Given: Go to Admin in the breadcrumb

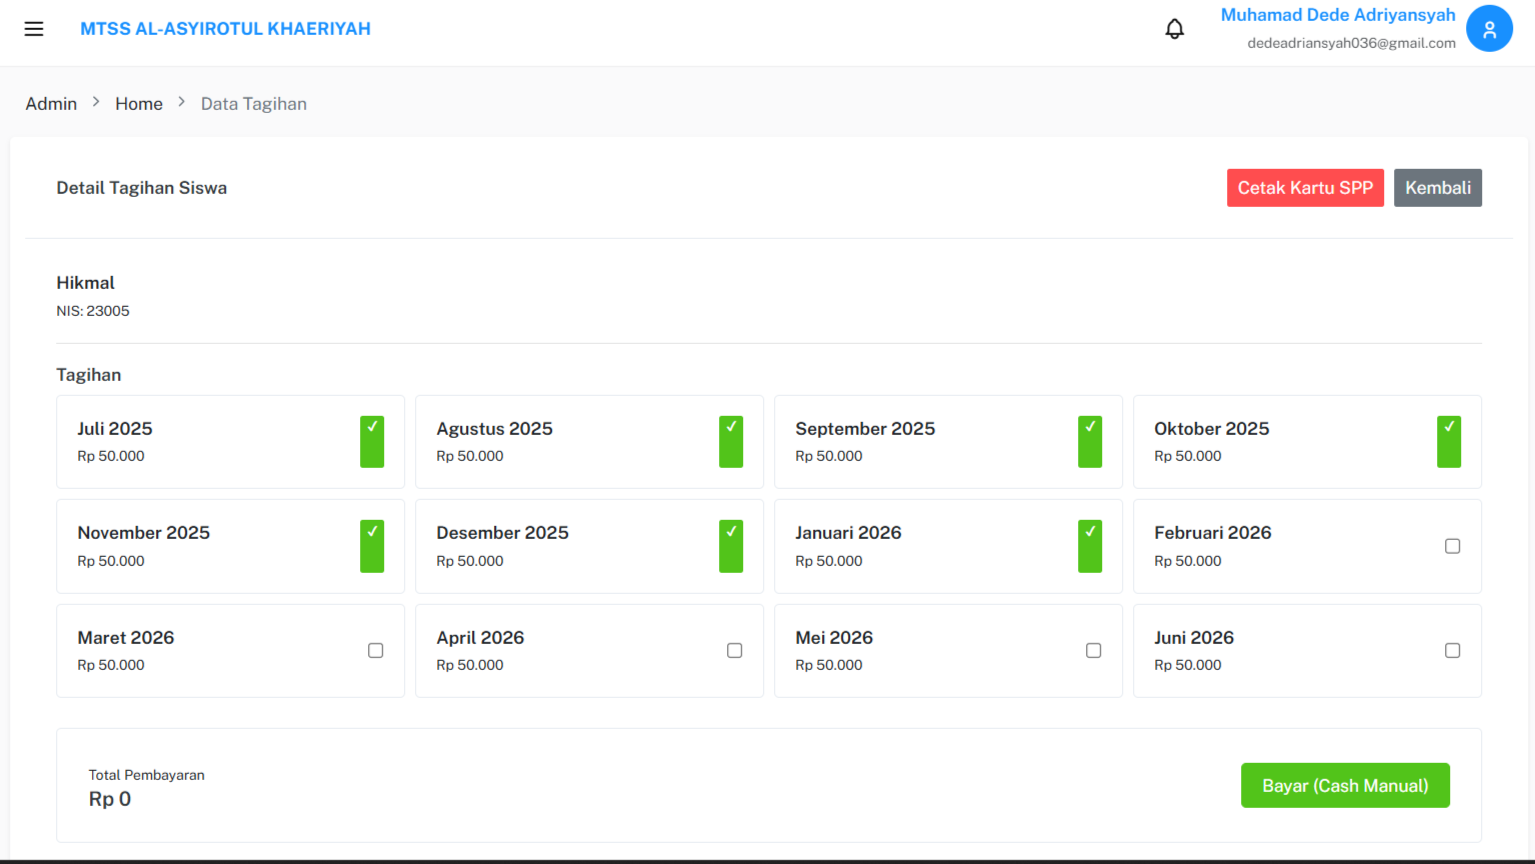Looking at the screenshot, I should pyautogui.click(x=51, y=104).
